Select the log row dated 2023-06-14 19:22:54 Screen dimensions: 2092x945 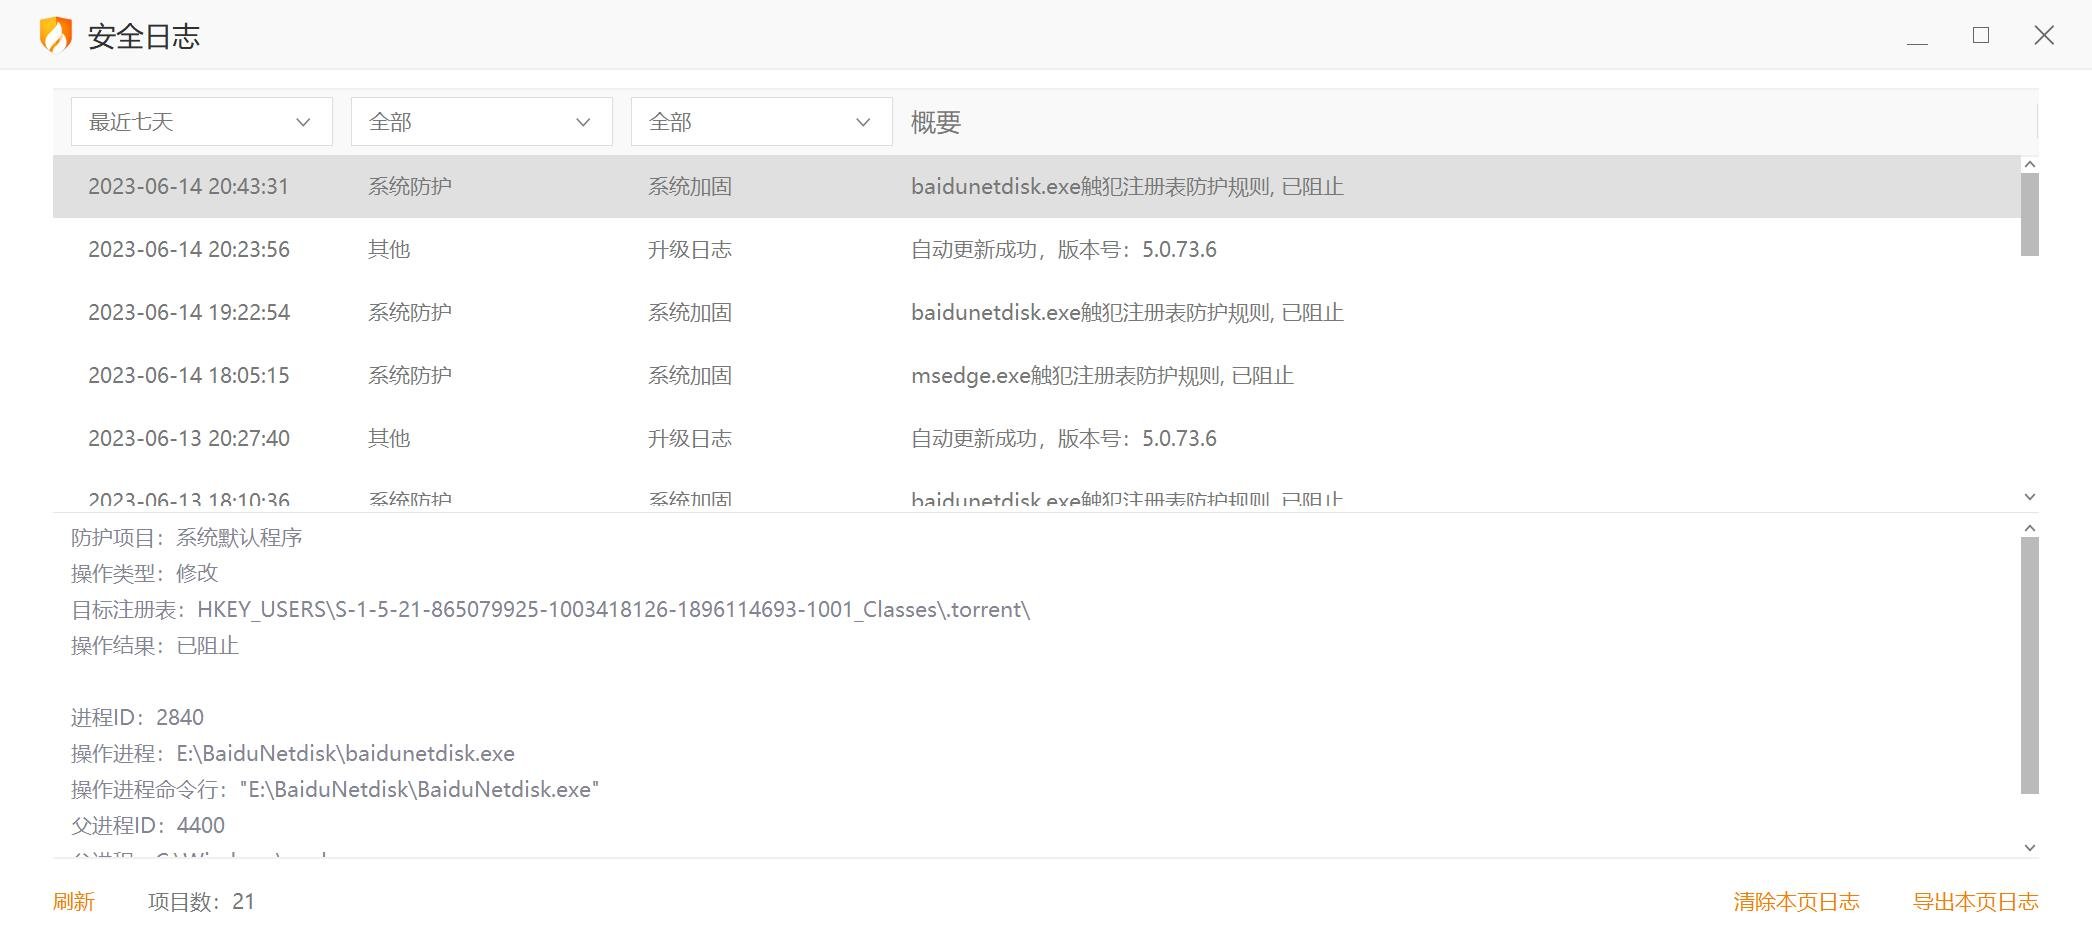[1036, 312]
